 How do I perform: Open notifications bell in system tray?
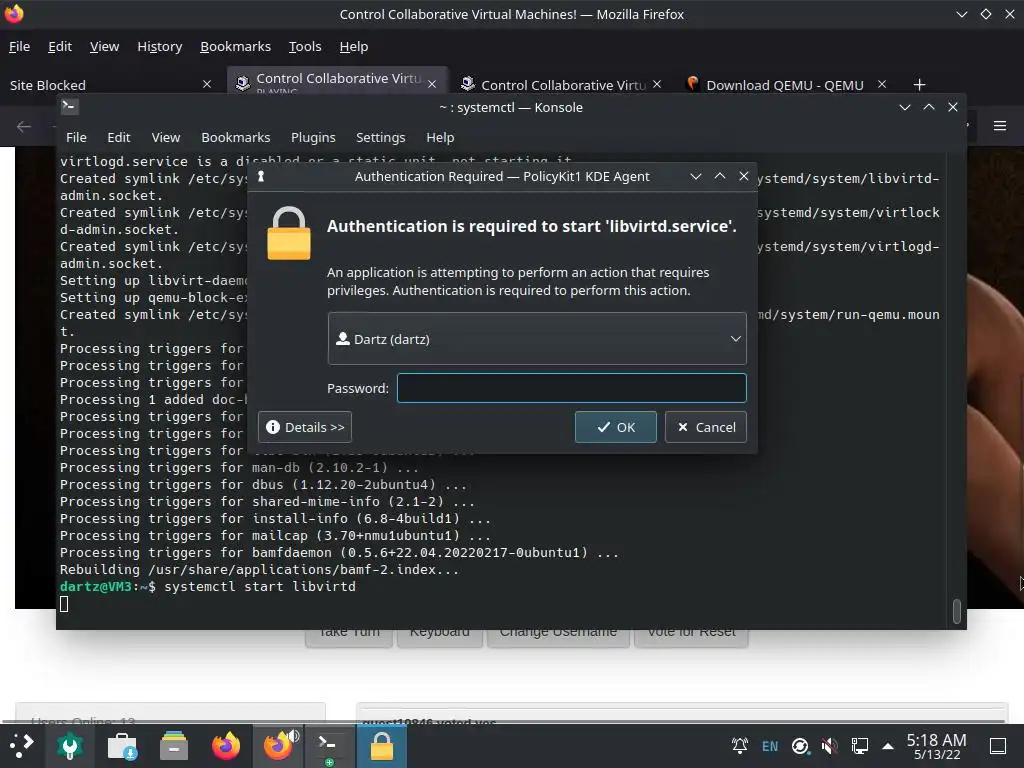[x=740, y=746]
